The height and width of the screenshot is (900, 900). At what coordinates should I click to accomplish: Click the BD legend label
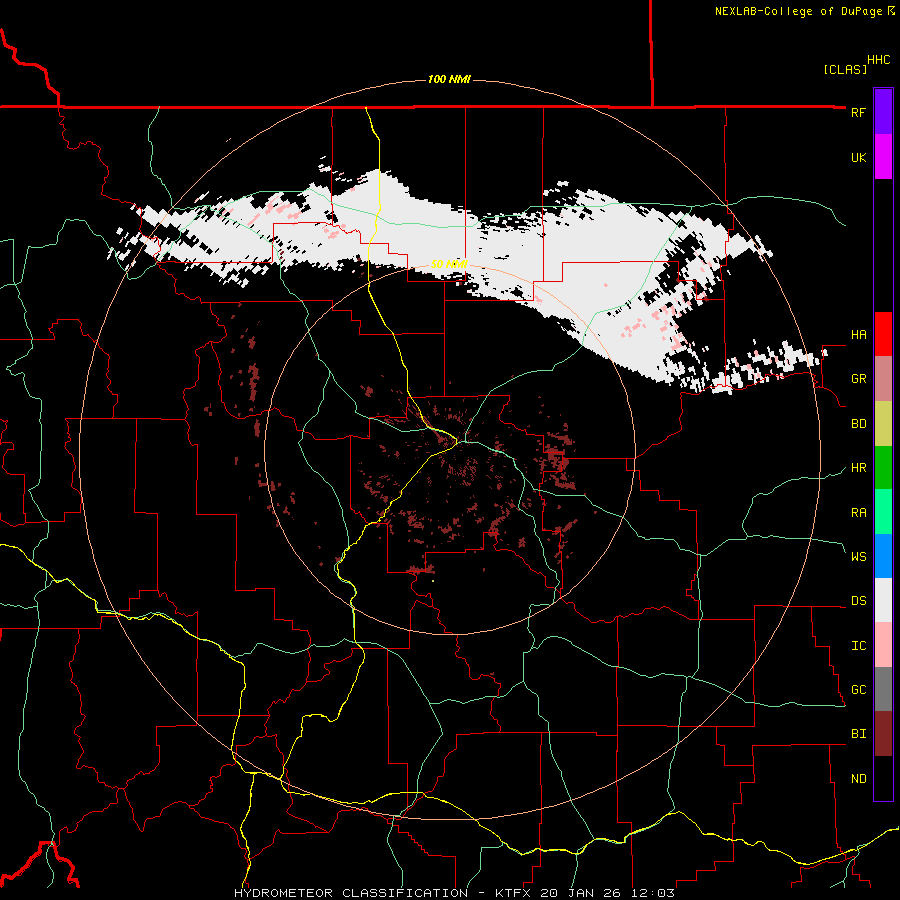tap(858, 424)
